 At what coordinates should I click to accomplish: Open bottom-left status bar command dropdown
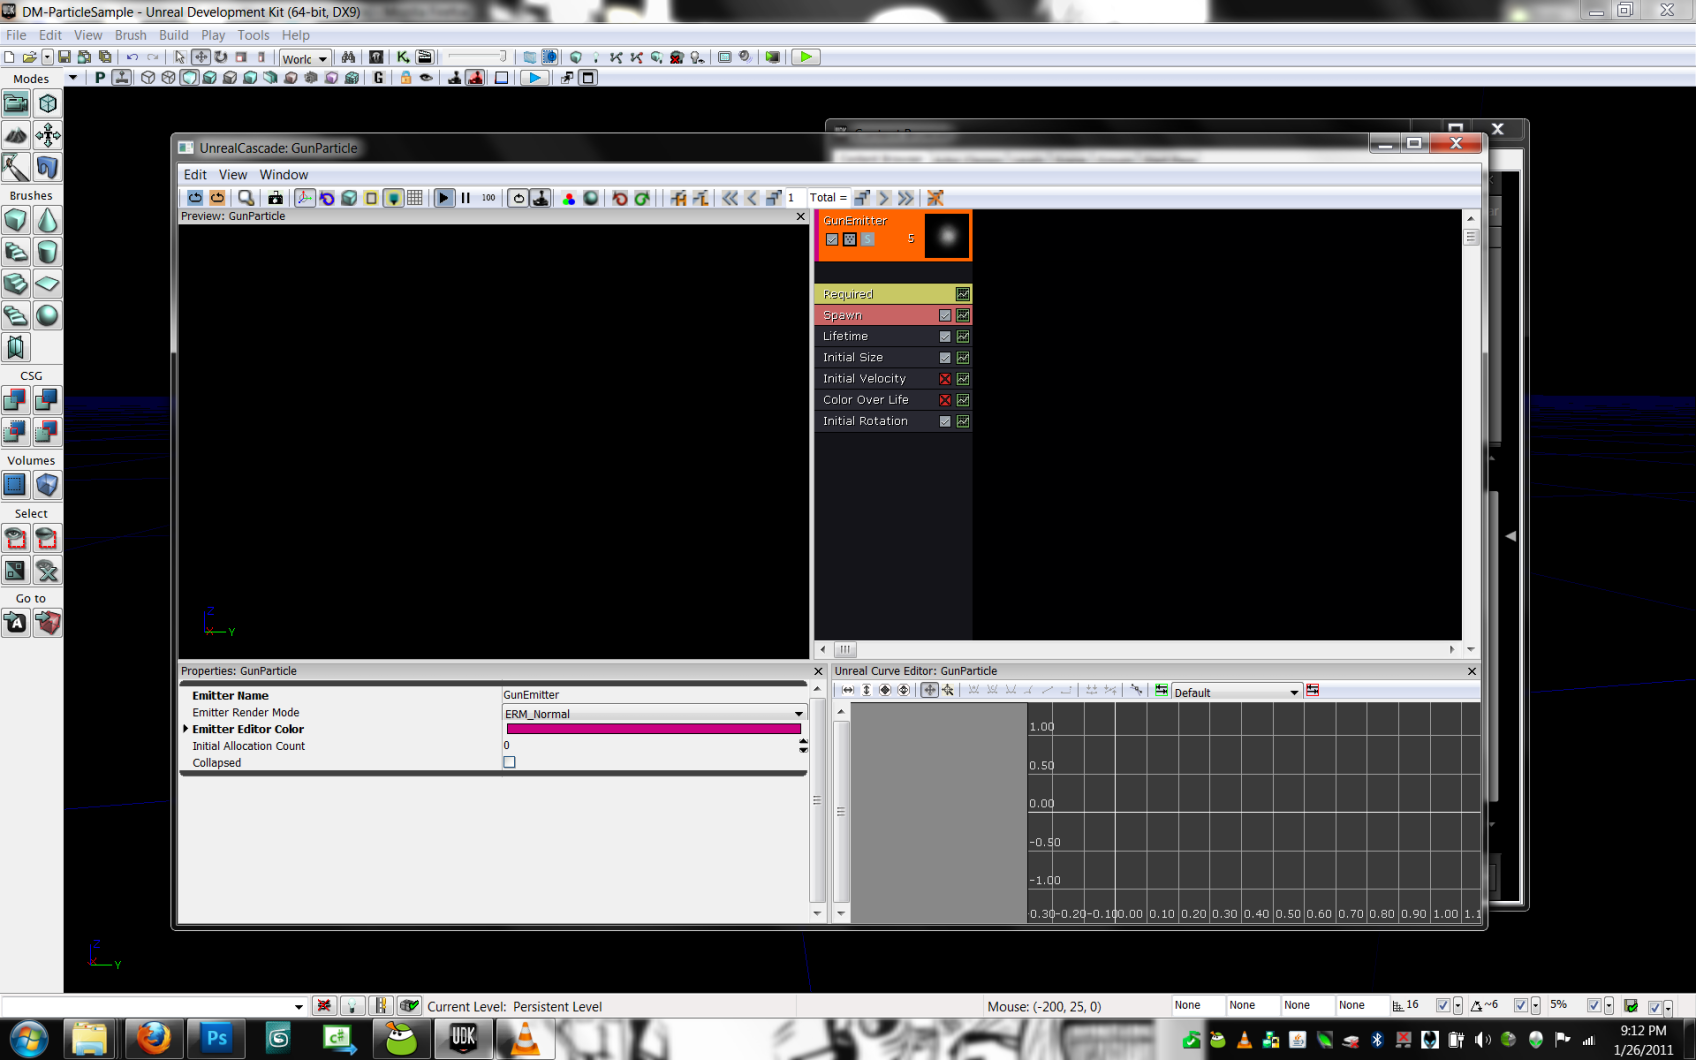298,1007
